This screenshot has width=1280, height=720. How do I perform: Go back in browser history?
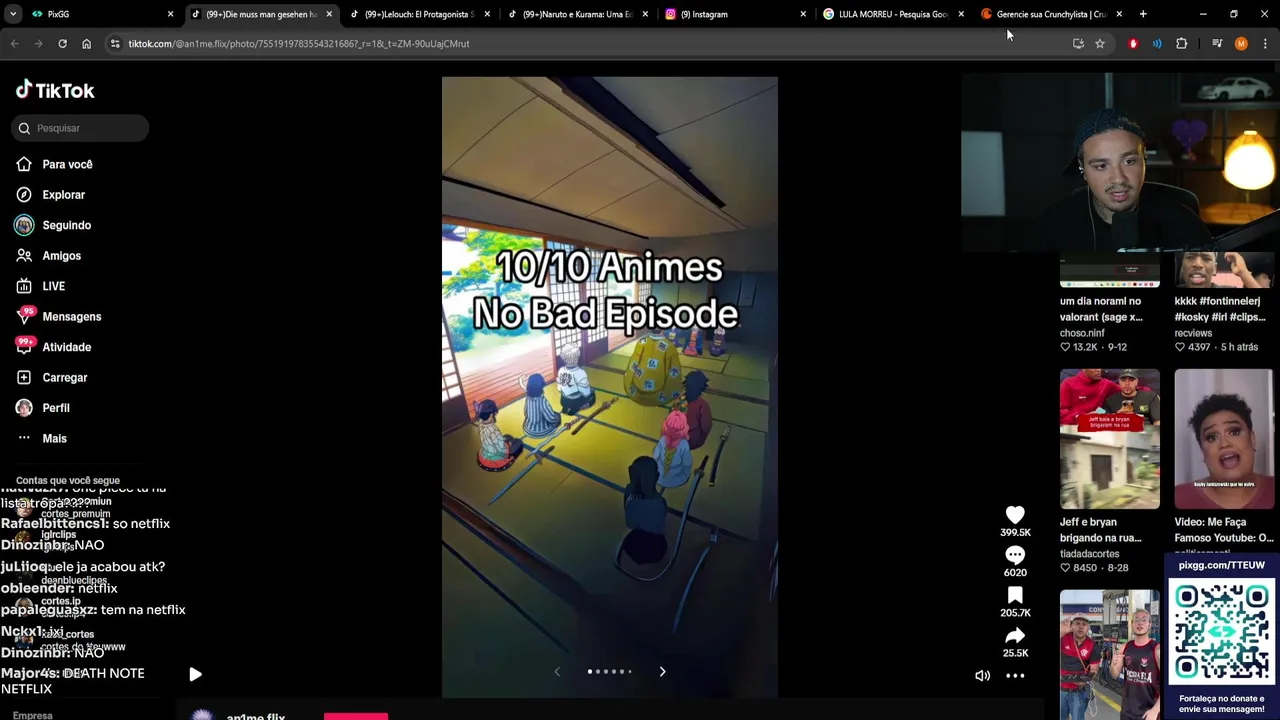pos(14,44)
